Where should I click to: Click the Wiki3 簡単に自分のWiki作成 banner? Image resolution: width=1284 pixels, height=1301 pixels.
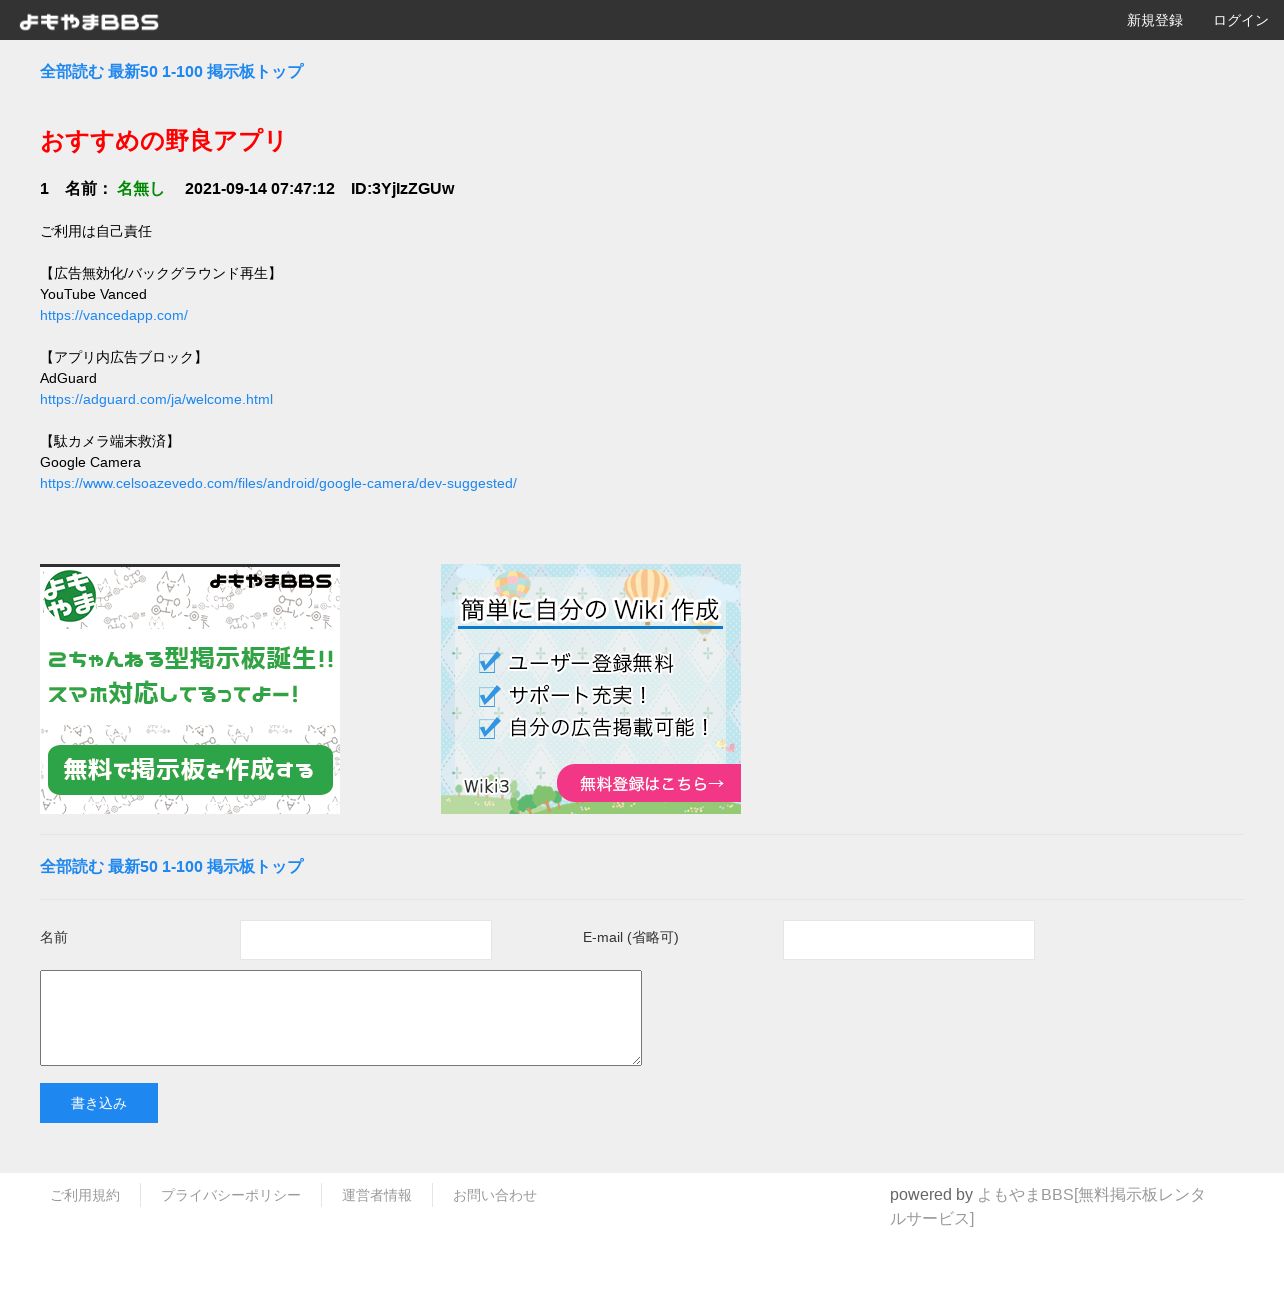[x=591, y=689]
